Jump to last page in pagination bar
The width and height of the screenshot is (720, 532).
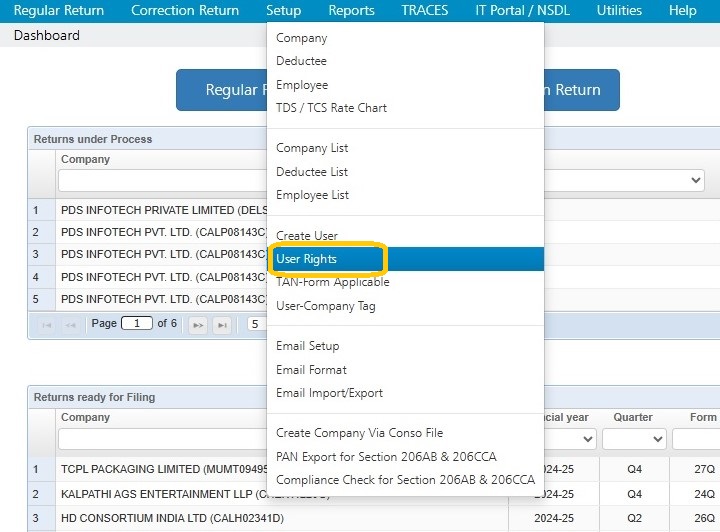(x=222, y=325)
